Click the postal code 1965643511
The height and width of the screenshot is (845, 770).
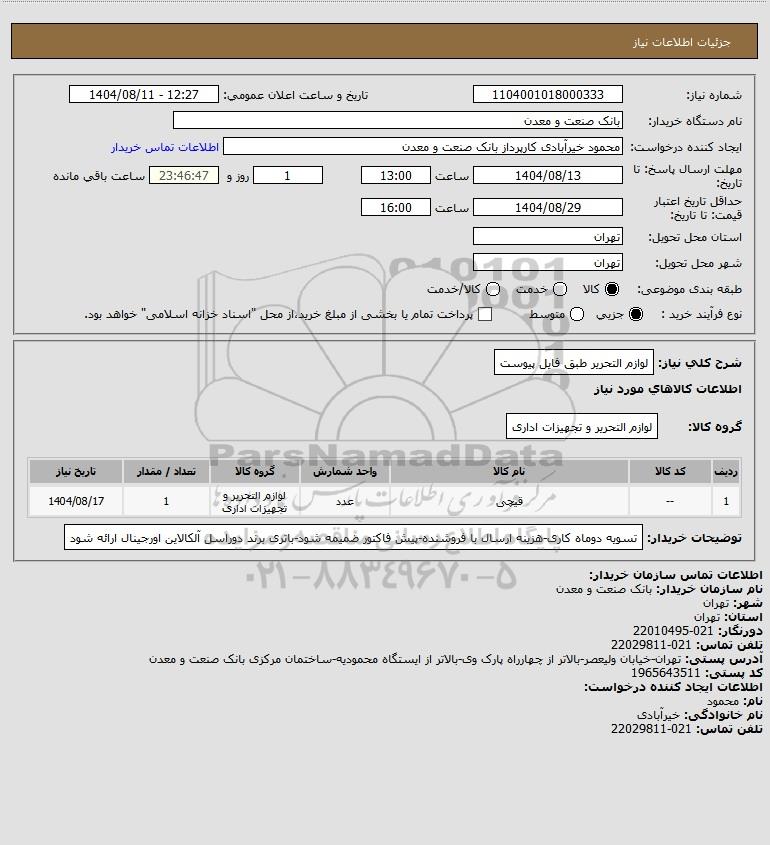(665, 673)
